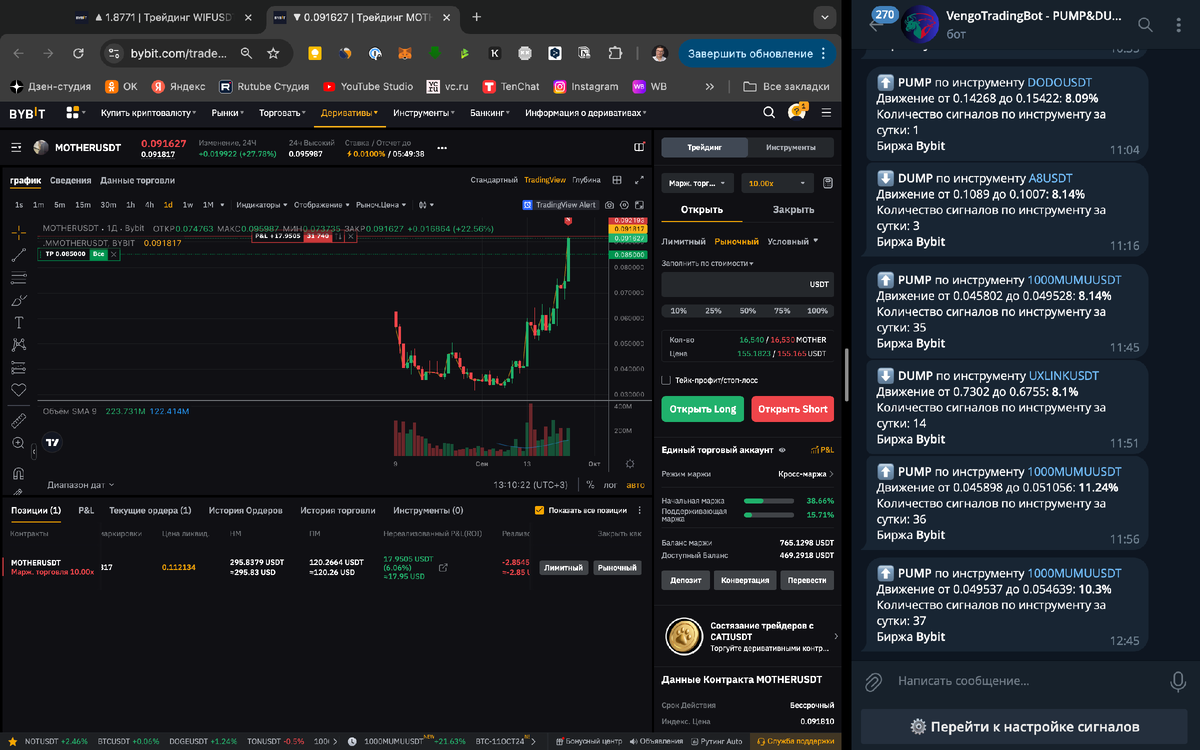Click the heart favorites icon in chart toolbar

[19, 390]
